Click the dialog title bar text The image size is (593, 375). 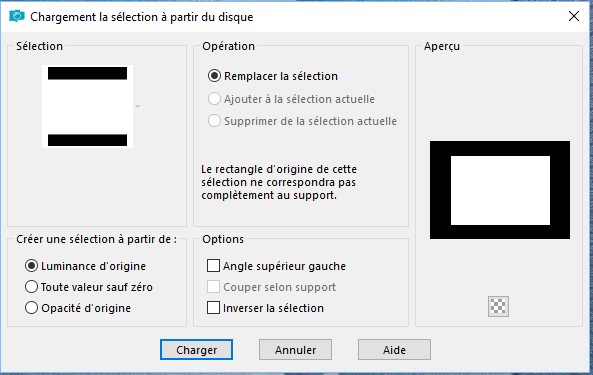(142, 17)
